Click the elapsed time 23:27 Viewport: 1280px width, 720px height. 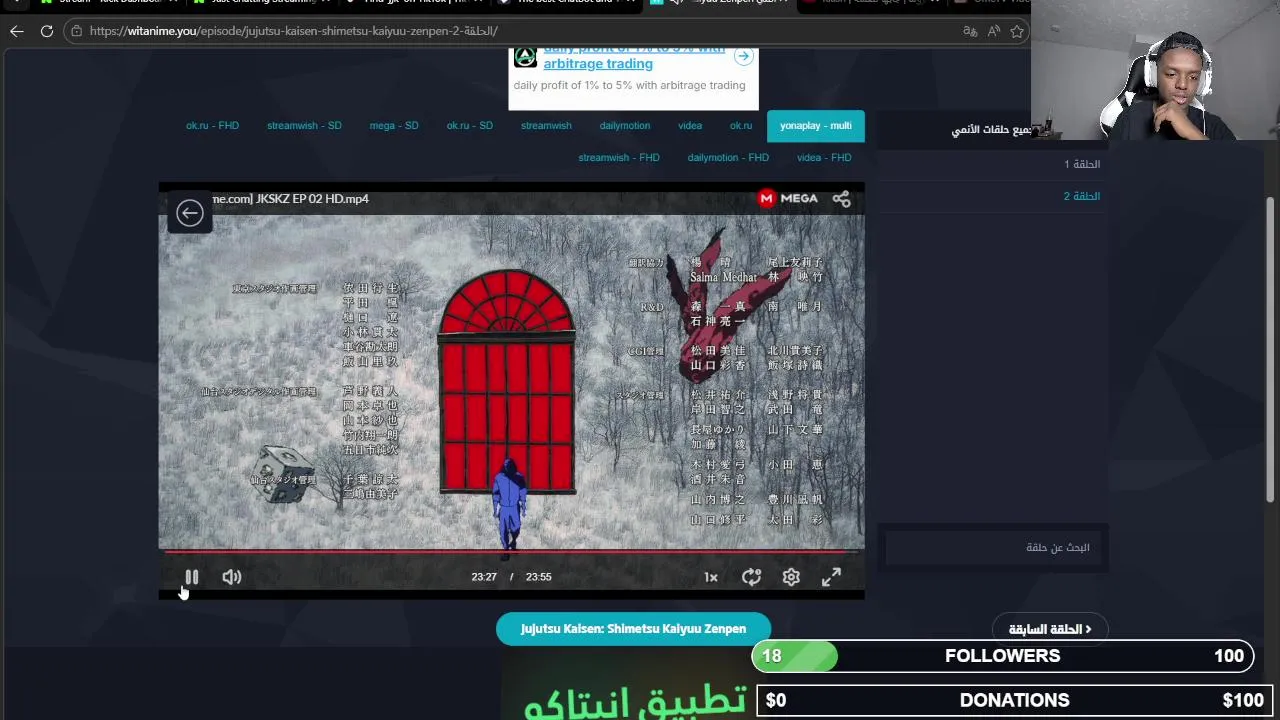(484, 577)
